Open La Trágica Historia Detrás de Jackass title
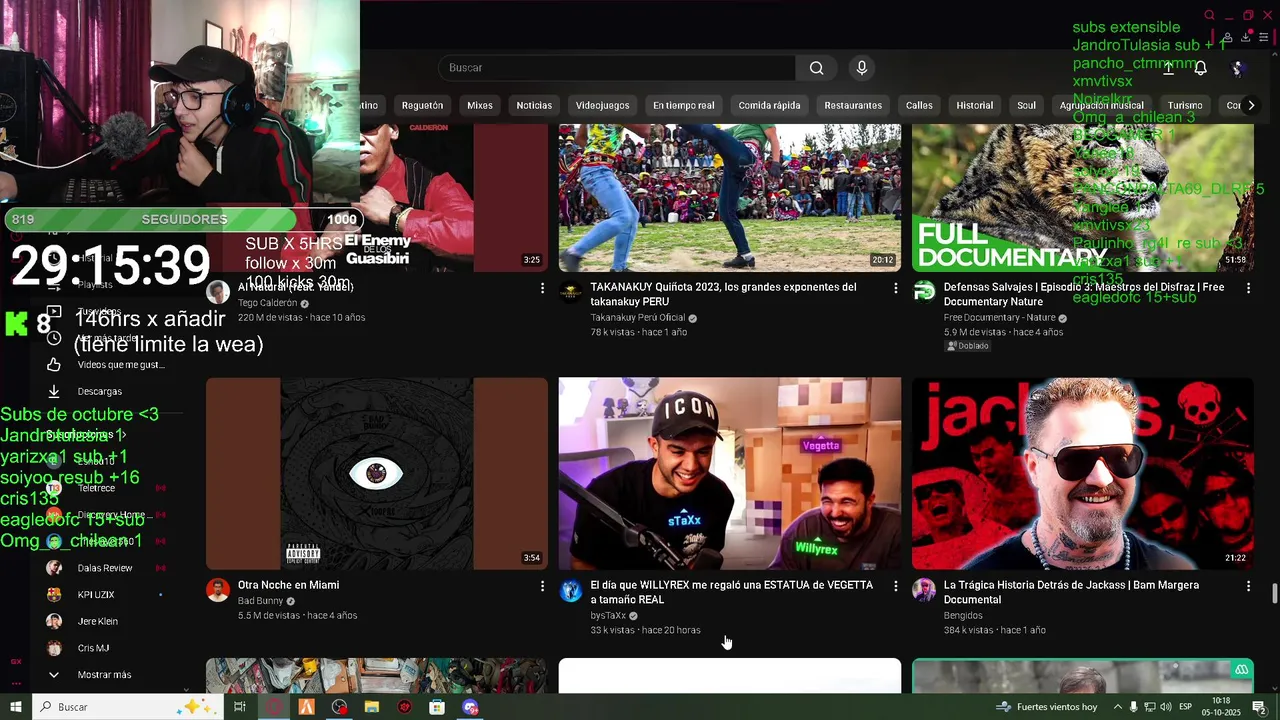Screen dimensions: 1280x720 [x=1071, y=592]
